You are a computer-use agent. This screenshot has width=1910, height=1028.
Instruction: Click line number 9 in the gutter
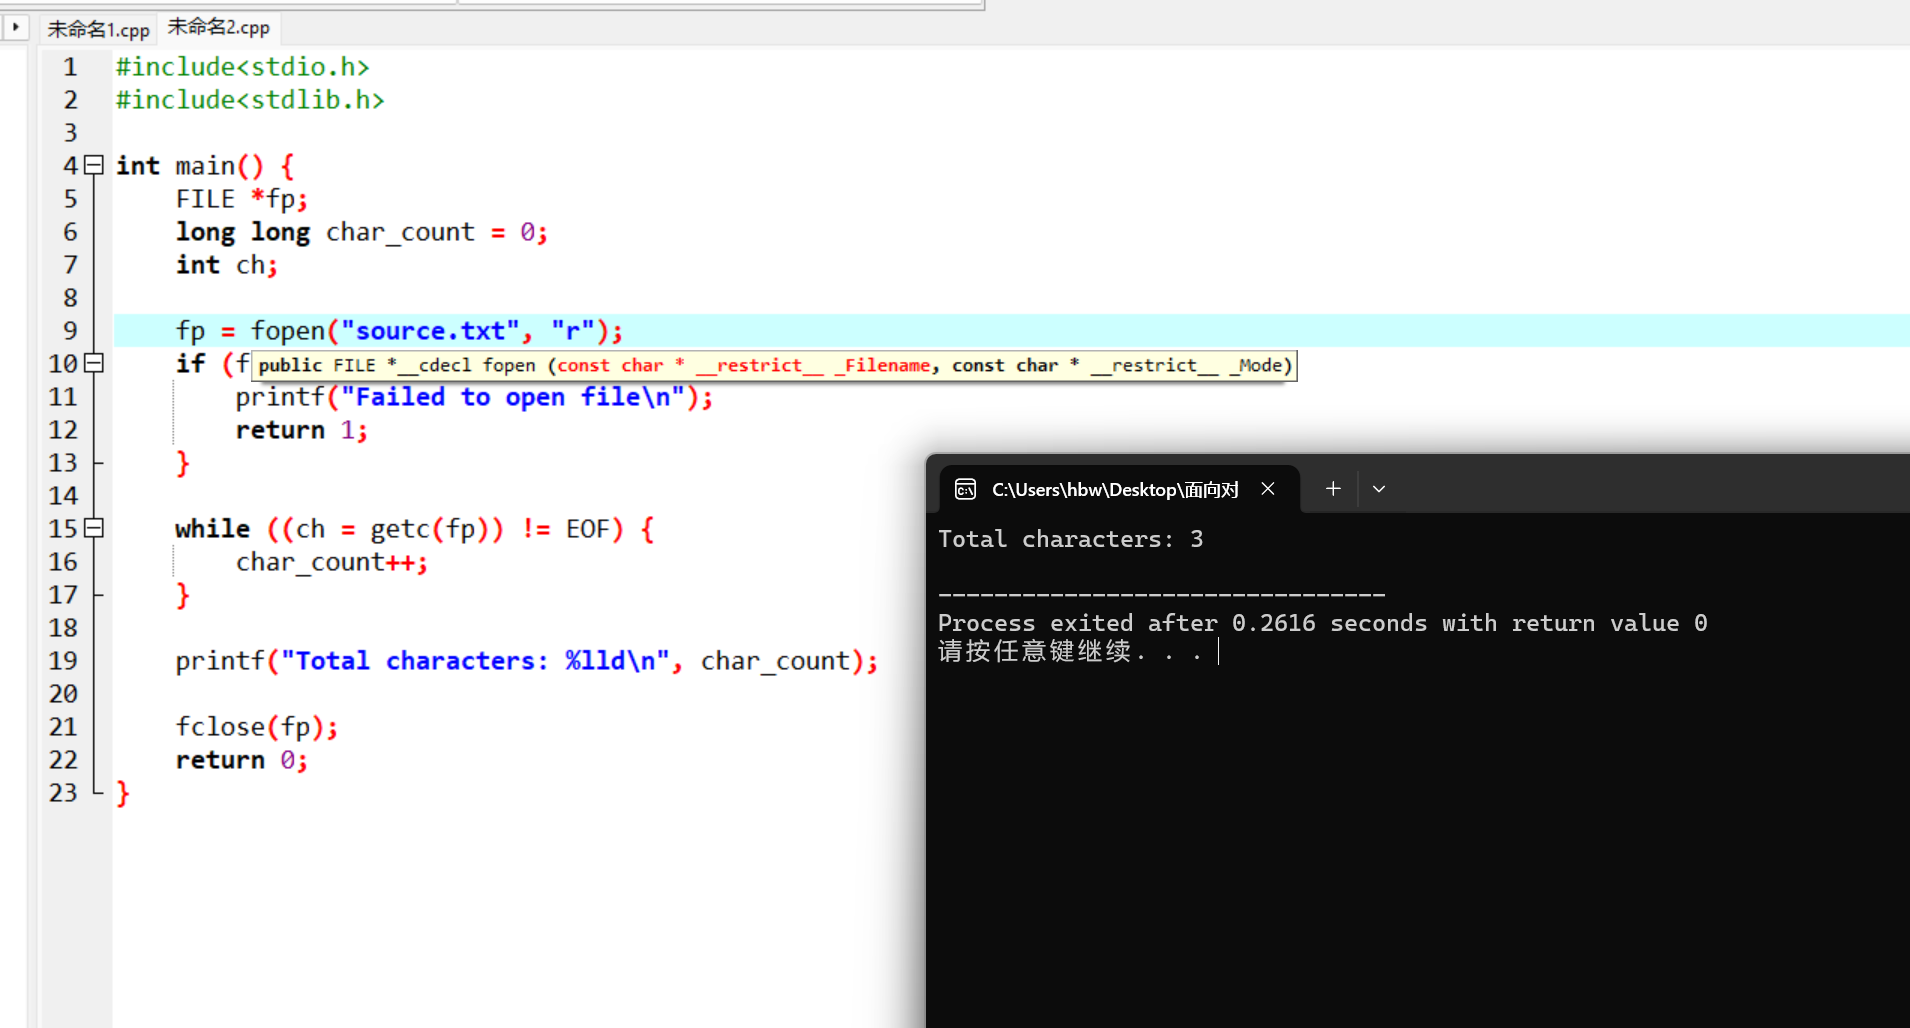click(x=70, y=331)
